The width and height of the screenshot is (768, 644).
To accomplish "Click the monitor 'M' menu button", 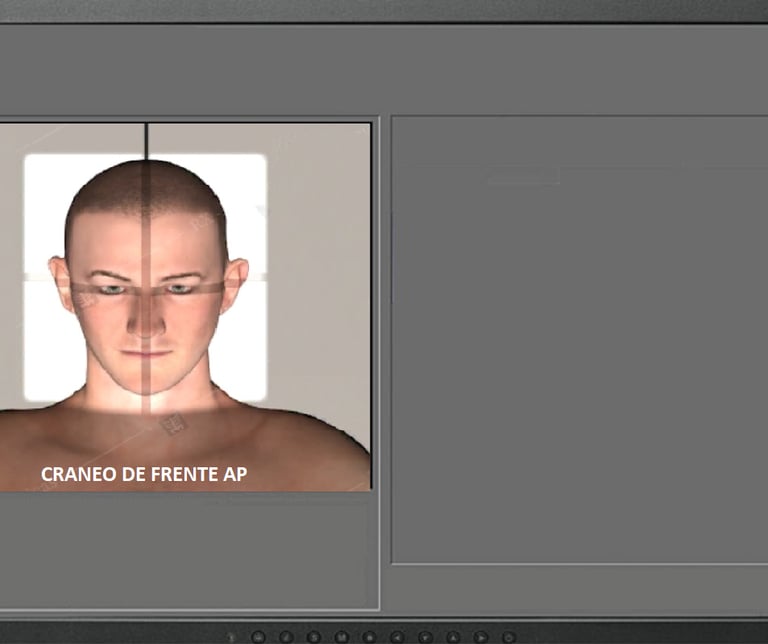I will pos(341,637).
